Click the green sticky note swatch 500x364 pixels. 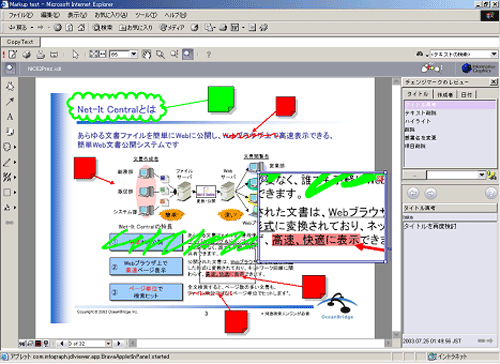coord(221,99)
